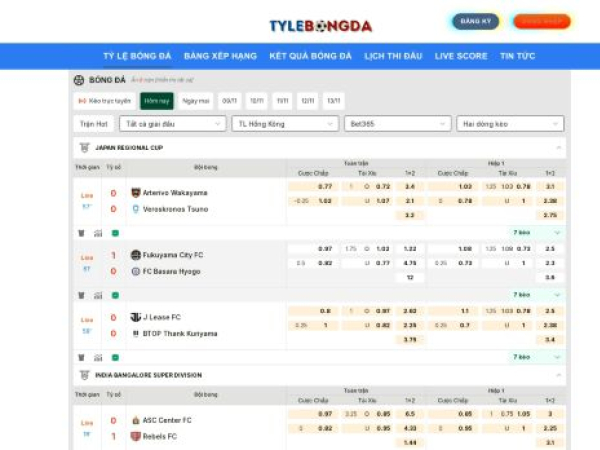Click the Artenvo Wakayama team crest
The height and width of the screenshot is (450, 600).
pos(136,192)
